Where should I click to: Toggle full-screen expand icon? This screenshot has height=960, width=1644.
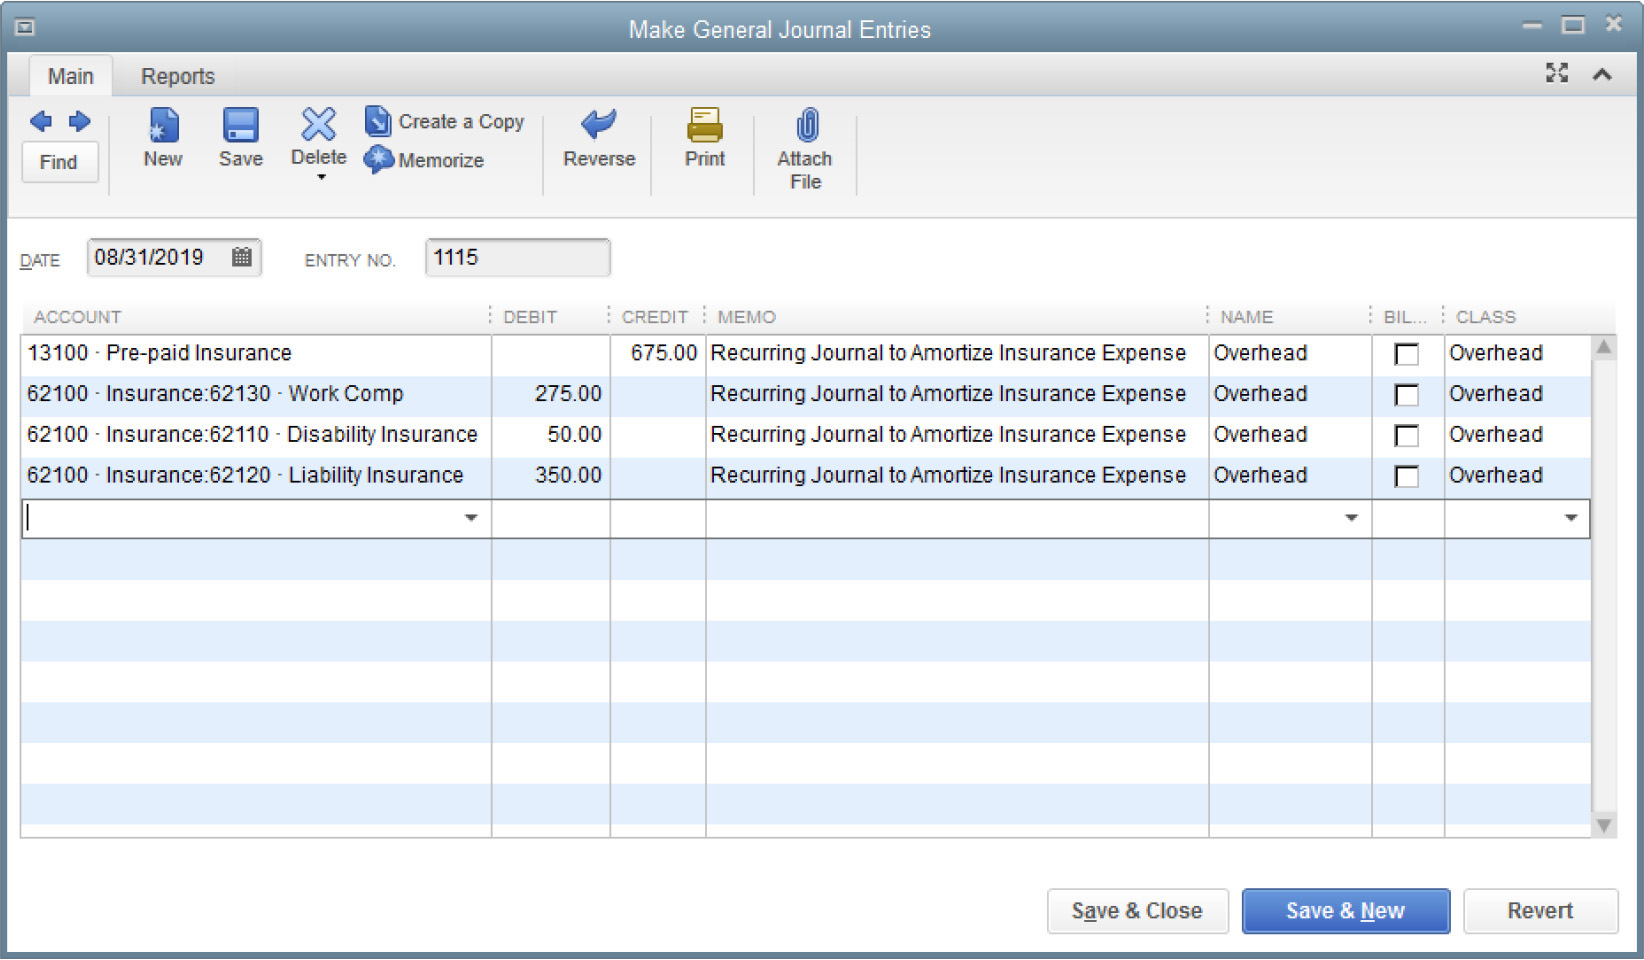[x=1557, y=73]
